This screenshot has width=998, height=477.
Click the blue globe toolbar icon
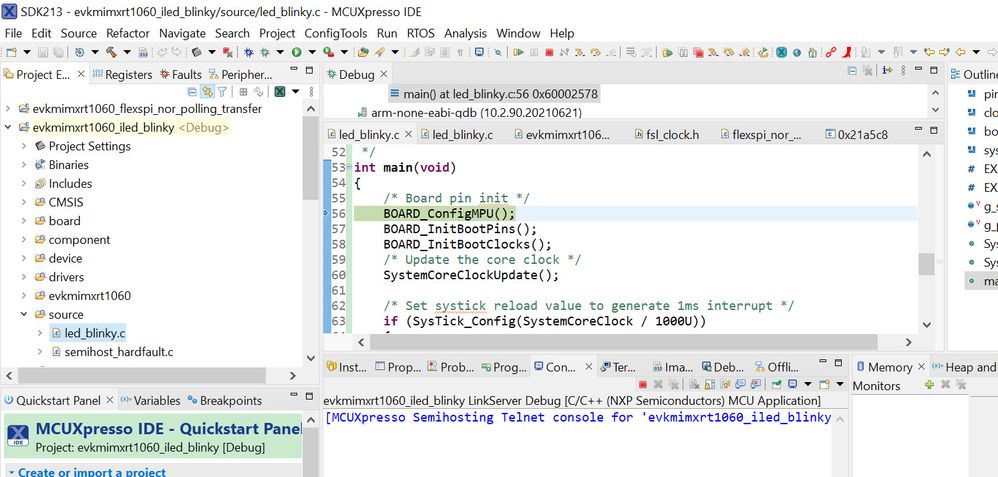(796, 52)
